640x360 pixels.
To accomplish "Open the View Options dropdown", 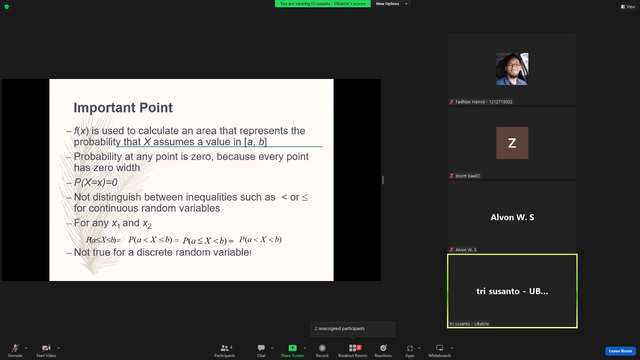I will coord(391,4).
